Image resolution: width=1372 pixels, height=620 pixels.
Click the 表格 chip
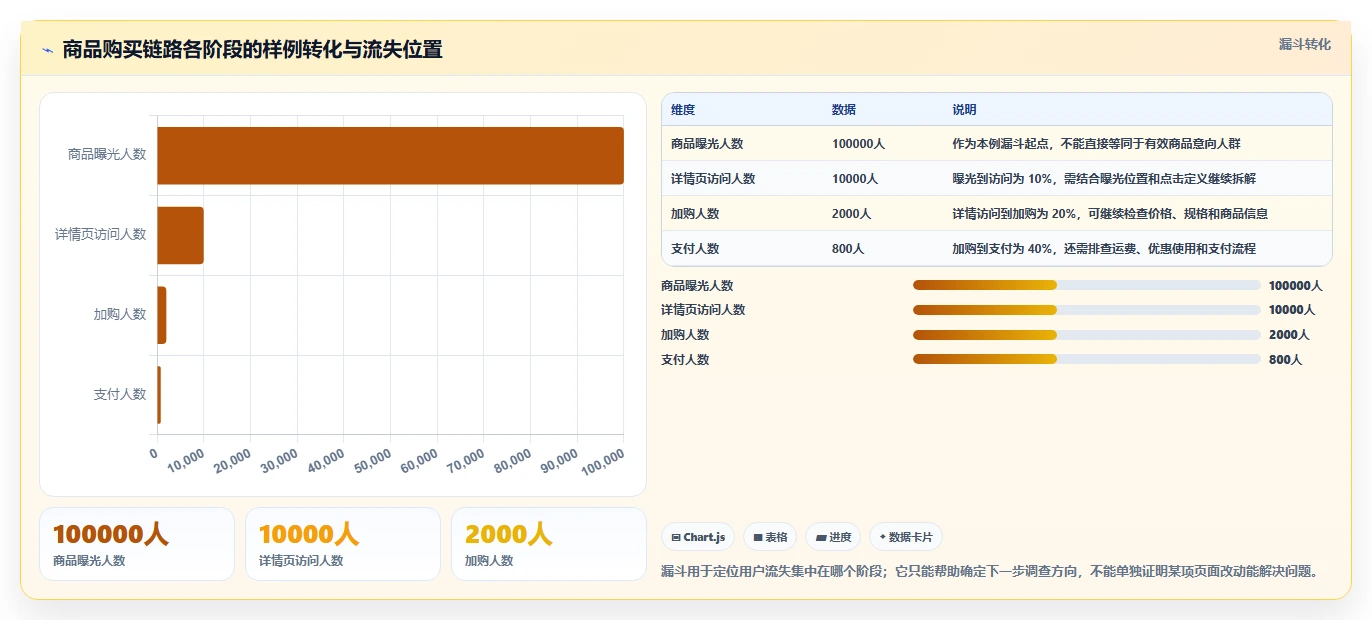(x=770, y=537)
